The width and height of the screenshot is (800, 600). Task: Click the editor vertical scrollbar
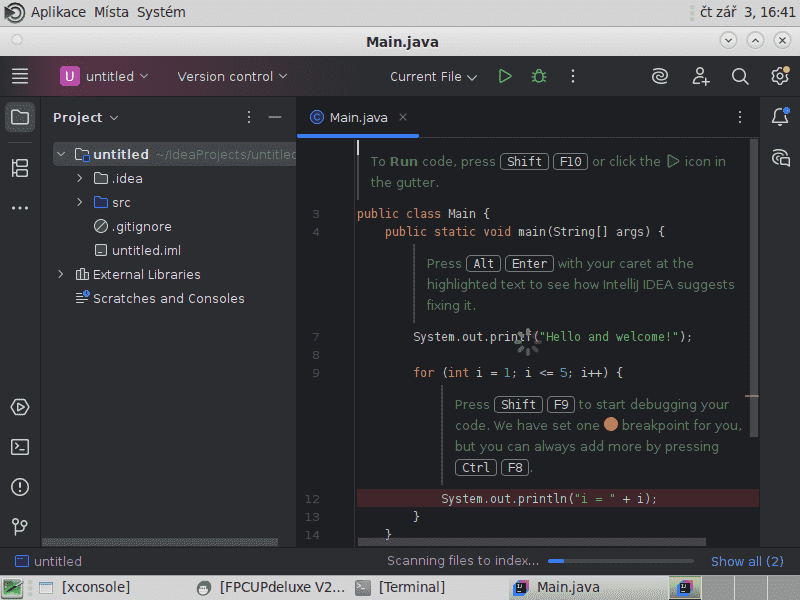[754, 288]
